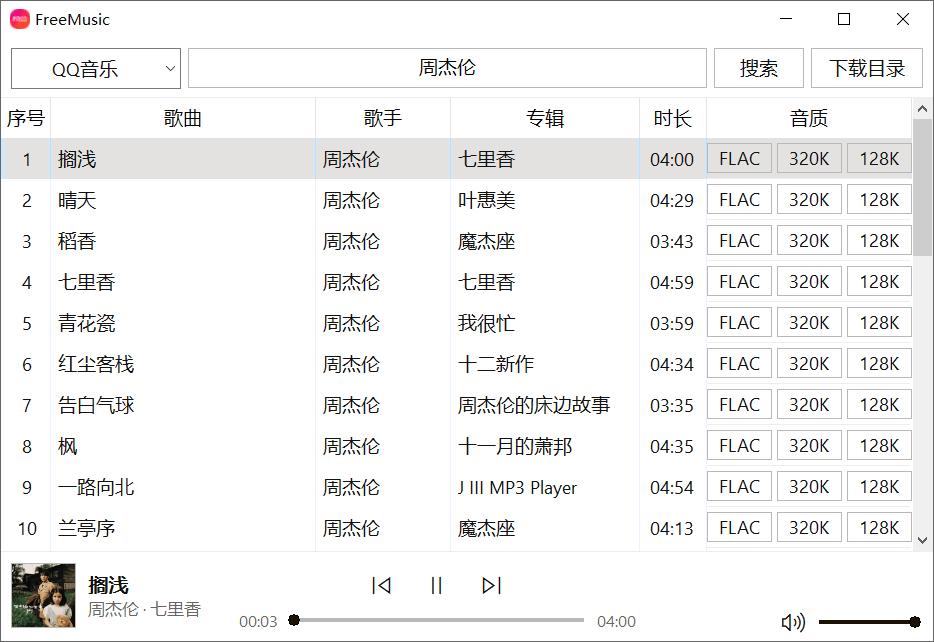Download 枫 in 320K quality
This screenshot has width=934, height=642.
pyautogui.click(x=809, y=446)
